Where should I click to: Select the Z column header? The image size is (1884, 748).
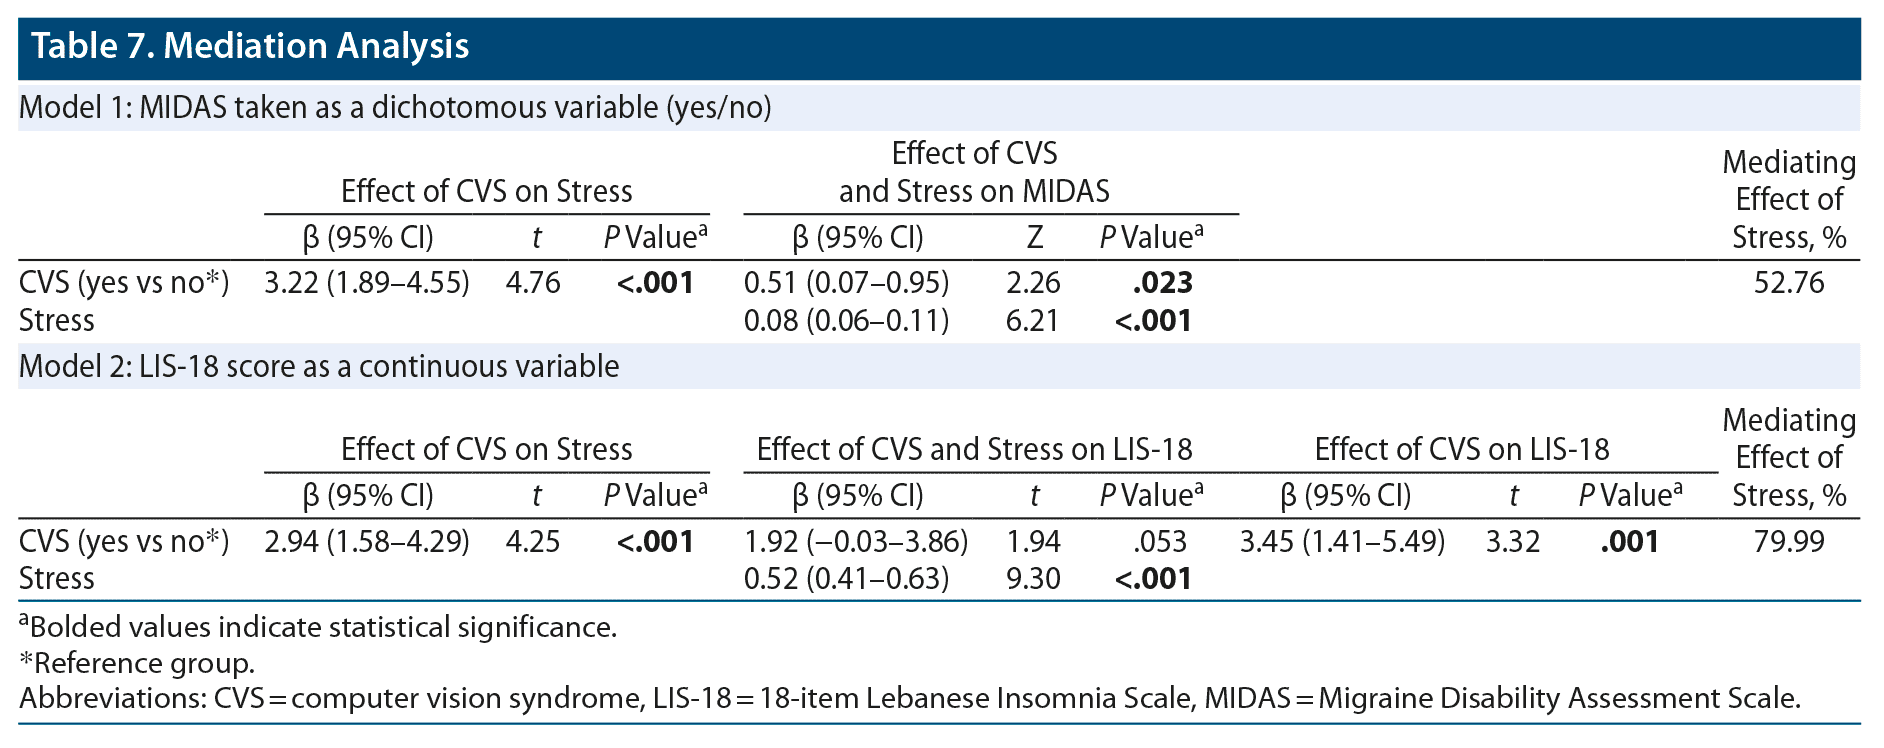[x=1034, y=237]
